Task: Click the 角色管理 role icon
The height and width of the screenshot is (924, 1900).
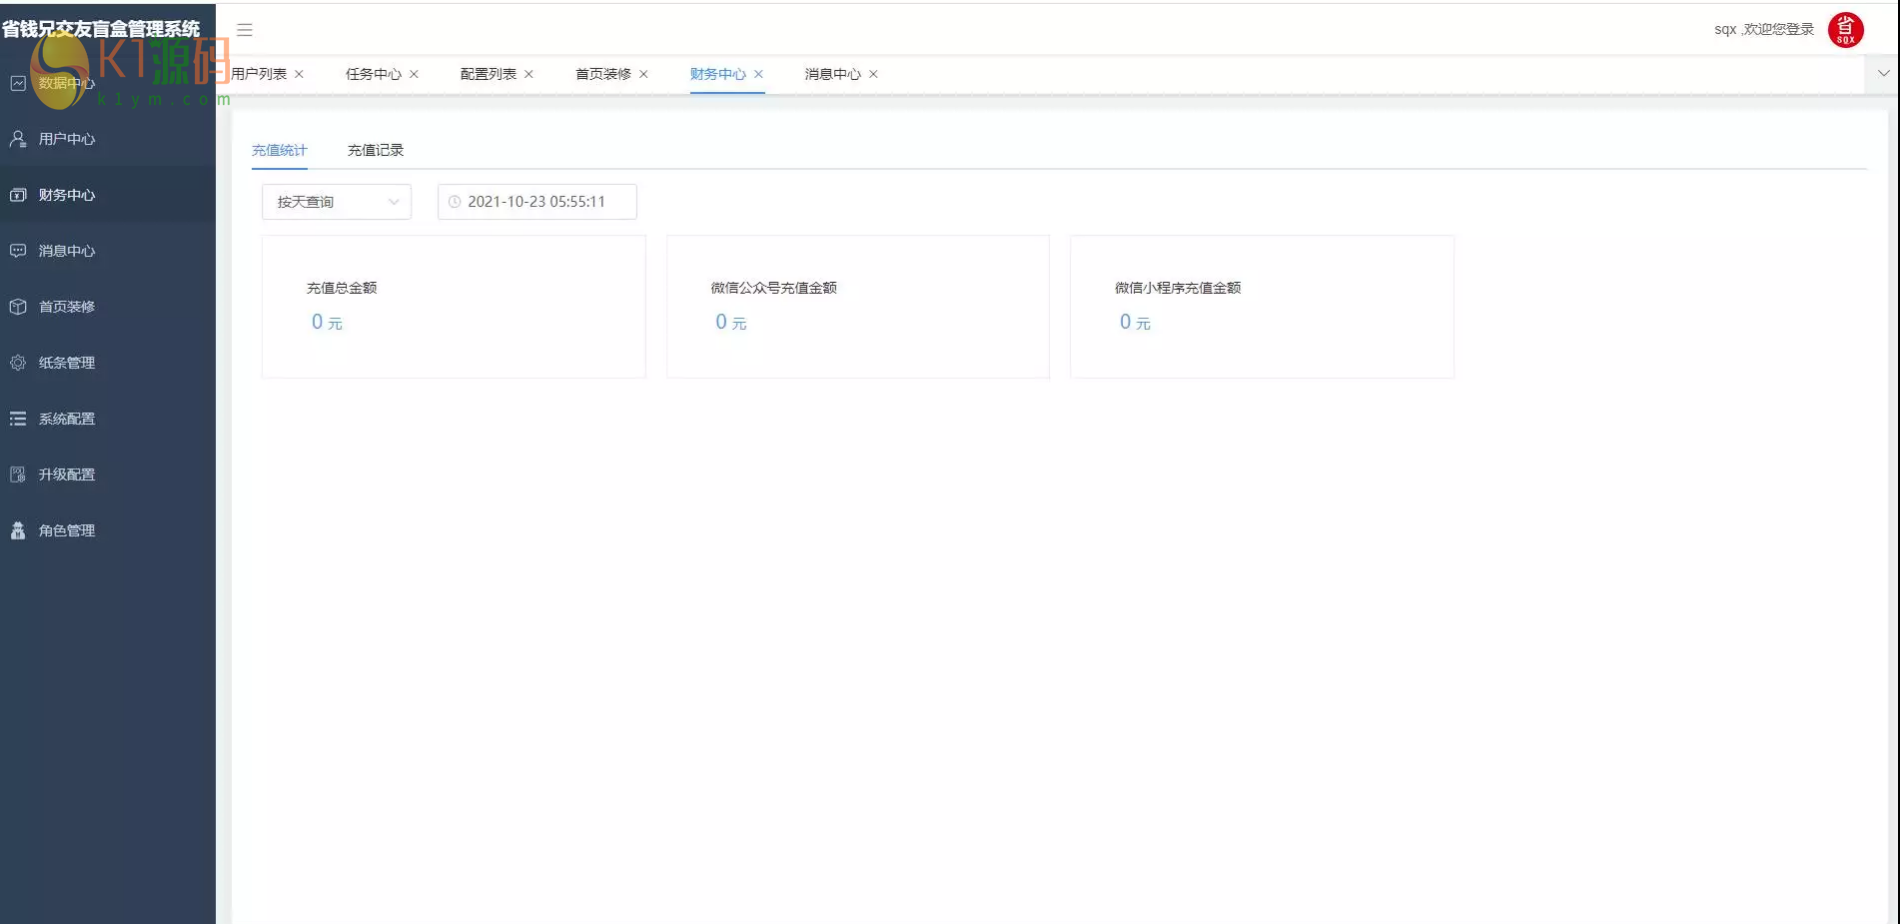Action: (18, 531)
